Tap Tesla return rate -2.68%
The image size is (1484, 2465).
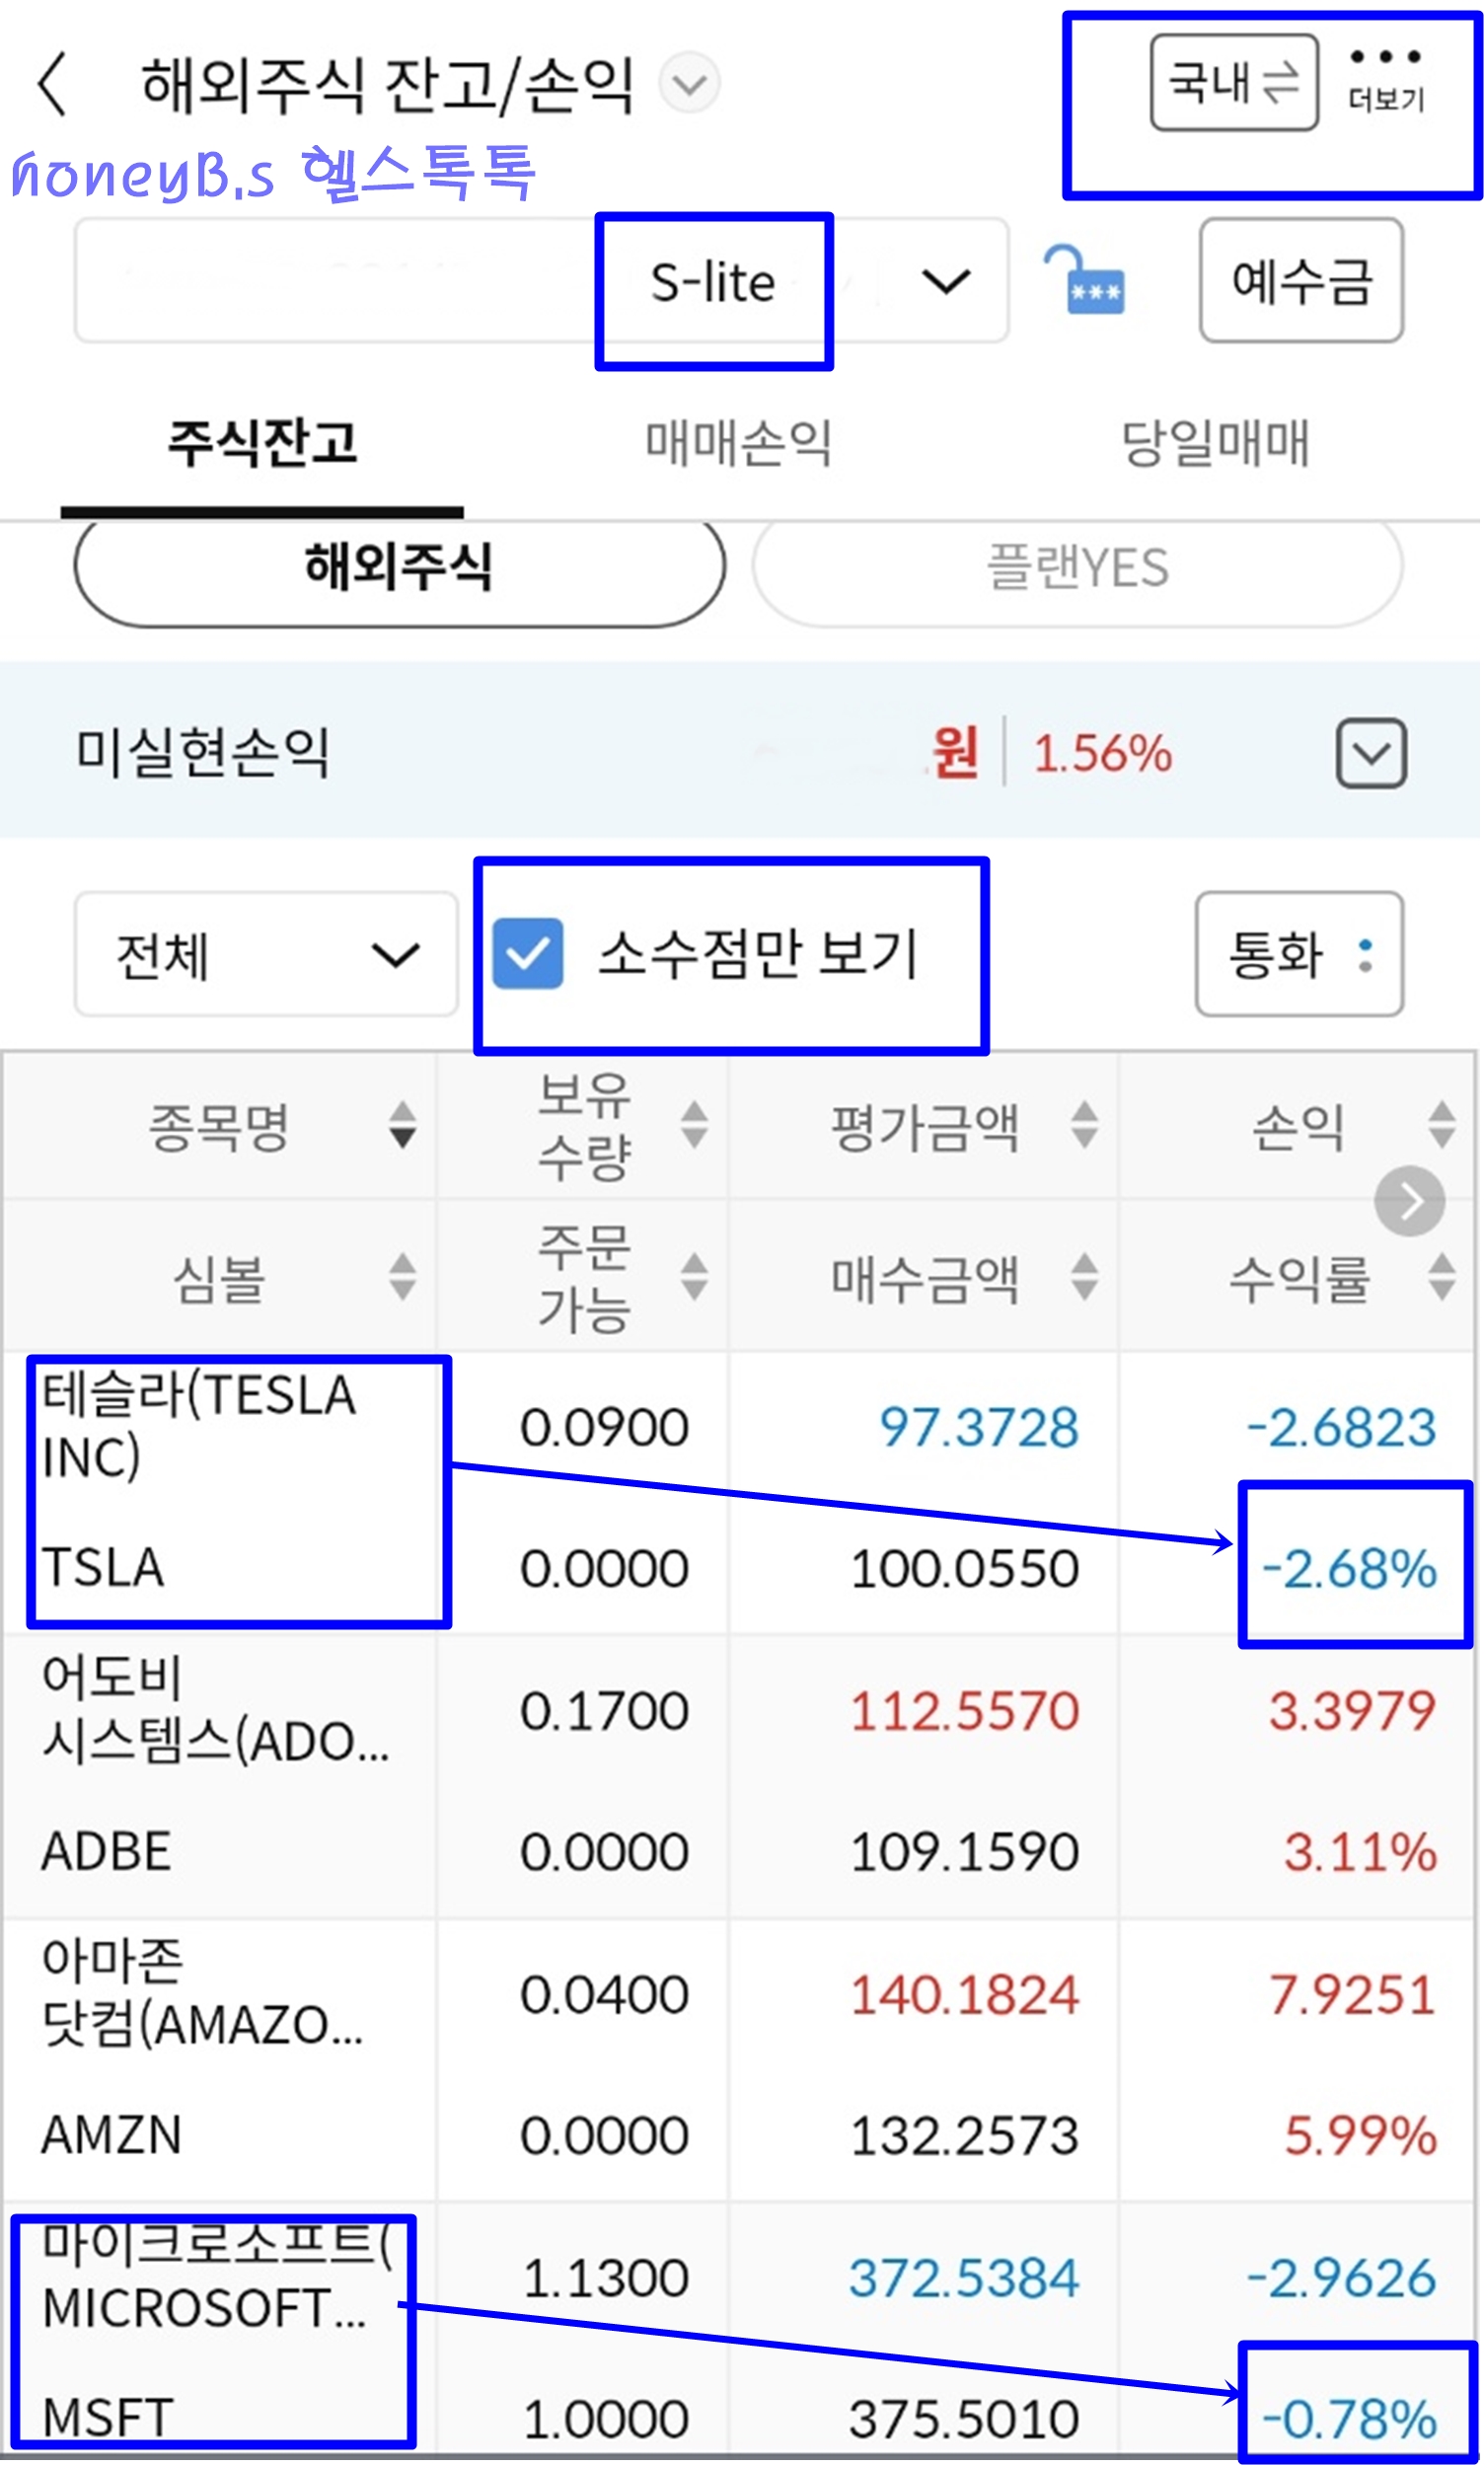click(x=1351, y=1569)
